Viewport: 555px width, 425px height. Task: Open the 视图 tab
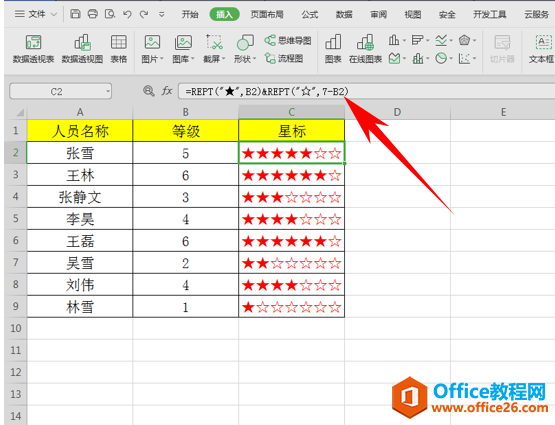coord(413,15)
